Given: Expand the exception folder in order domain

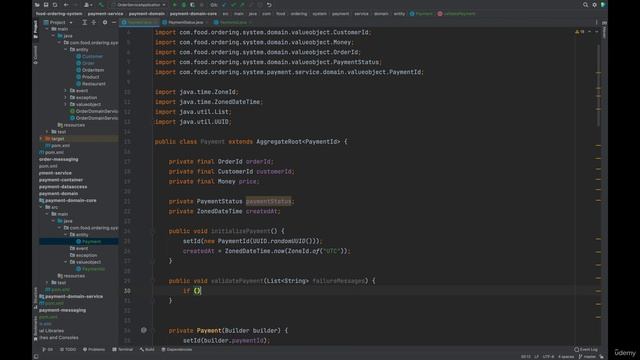Looking at the screenshot, I should (x=65, y=98).
